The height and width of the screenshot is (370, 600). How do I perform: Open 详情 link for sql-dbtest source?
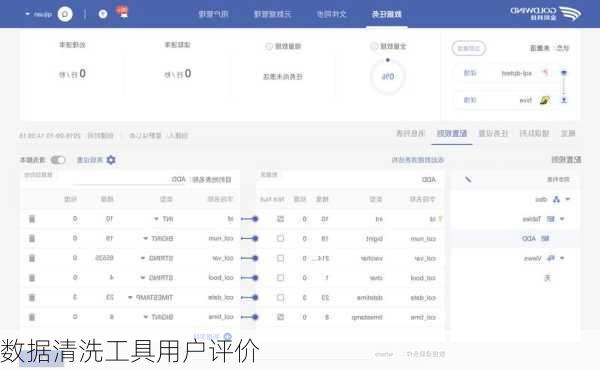click(470, 73)
